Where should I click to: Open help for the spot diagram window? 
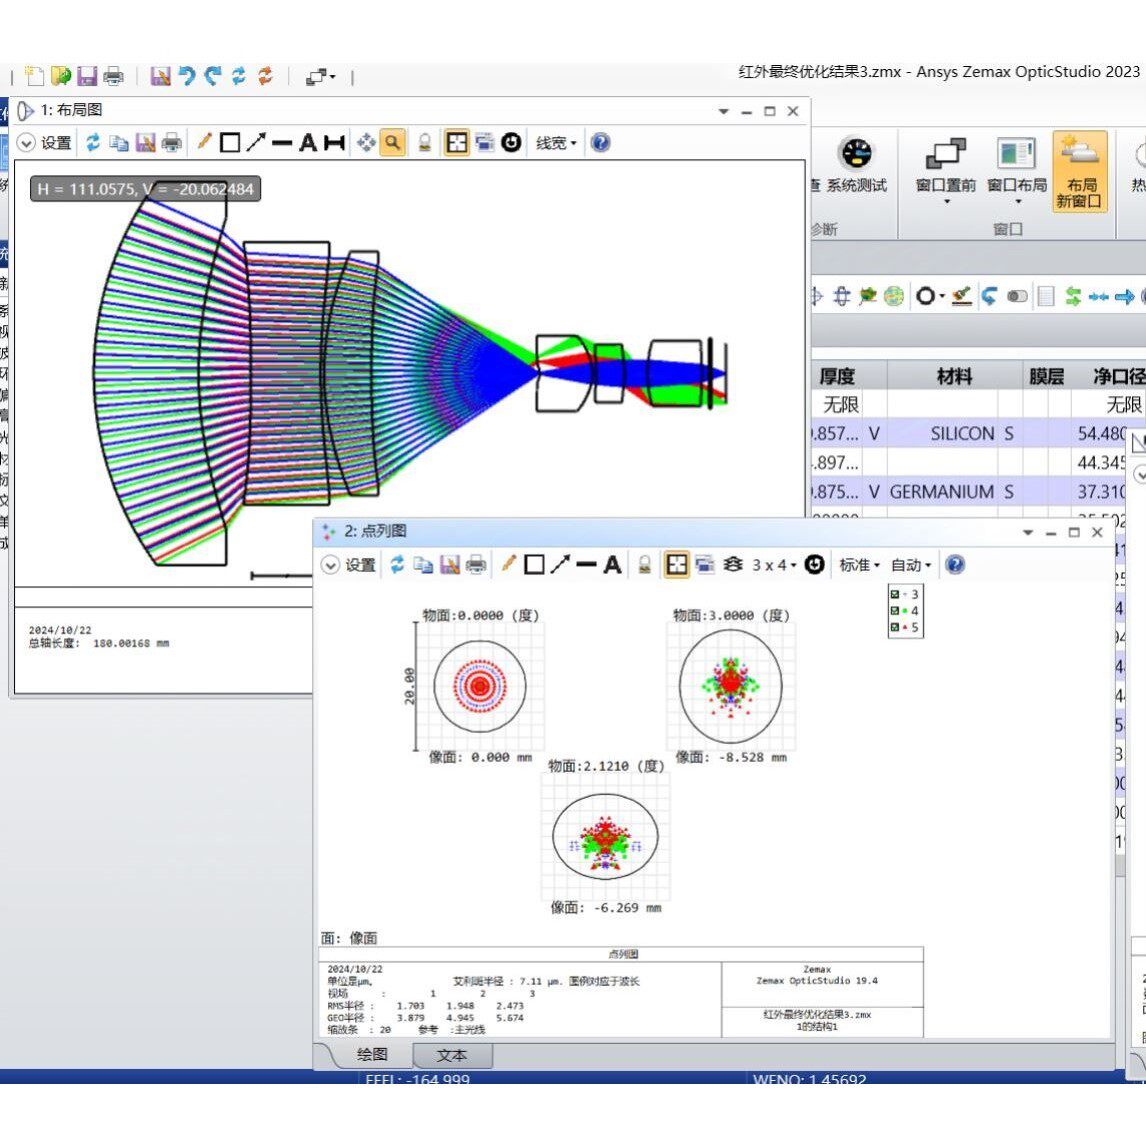(x=955, y=564)
